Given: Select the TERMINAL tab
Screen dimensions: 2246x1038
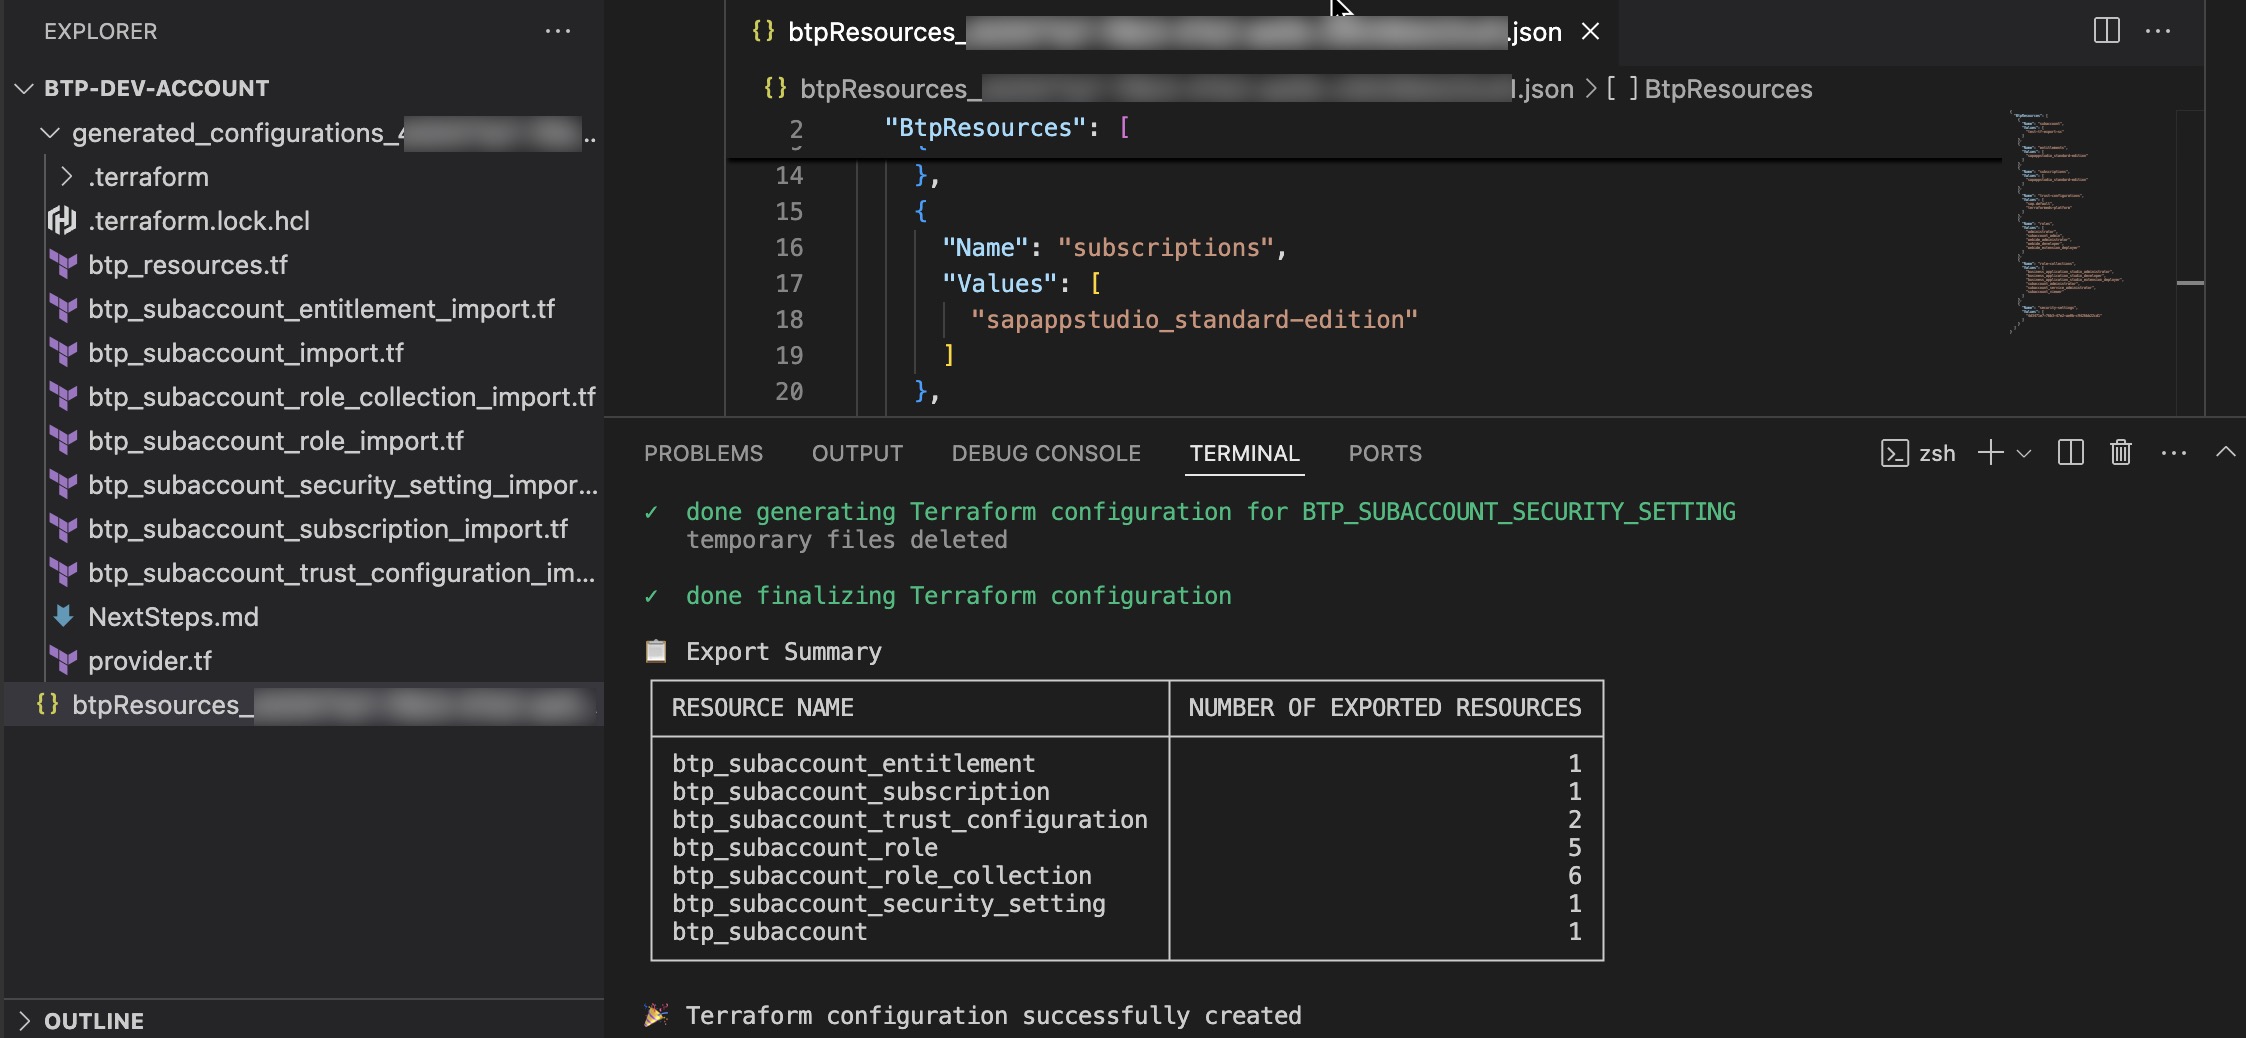Looking at the screenshot, I should pos(1244,453).
